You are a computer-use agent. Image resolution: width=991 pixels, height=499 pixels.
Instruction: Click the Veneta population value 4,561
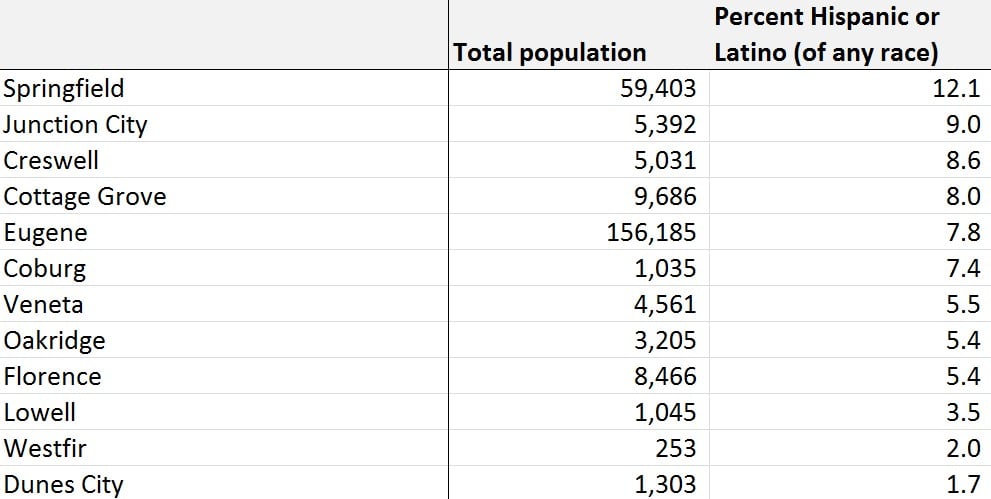[578, 304]
